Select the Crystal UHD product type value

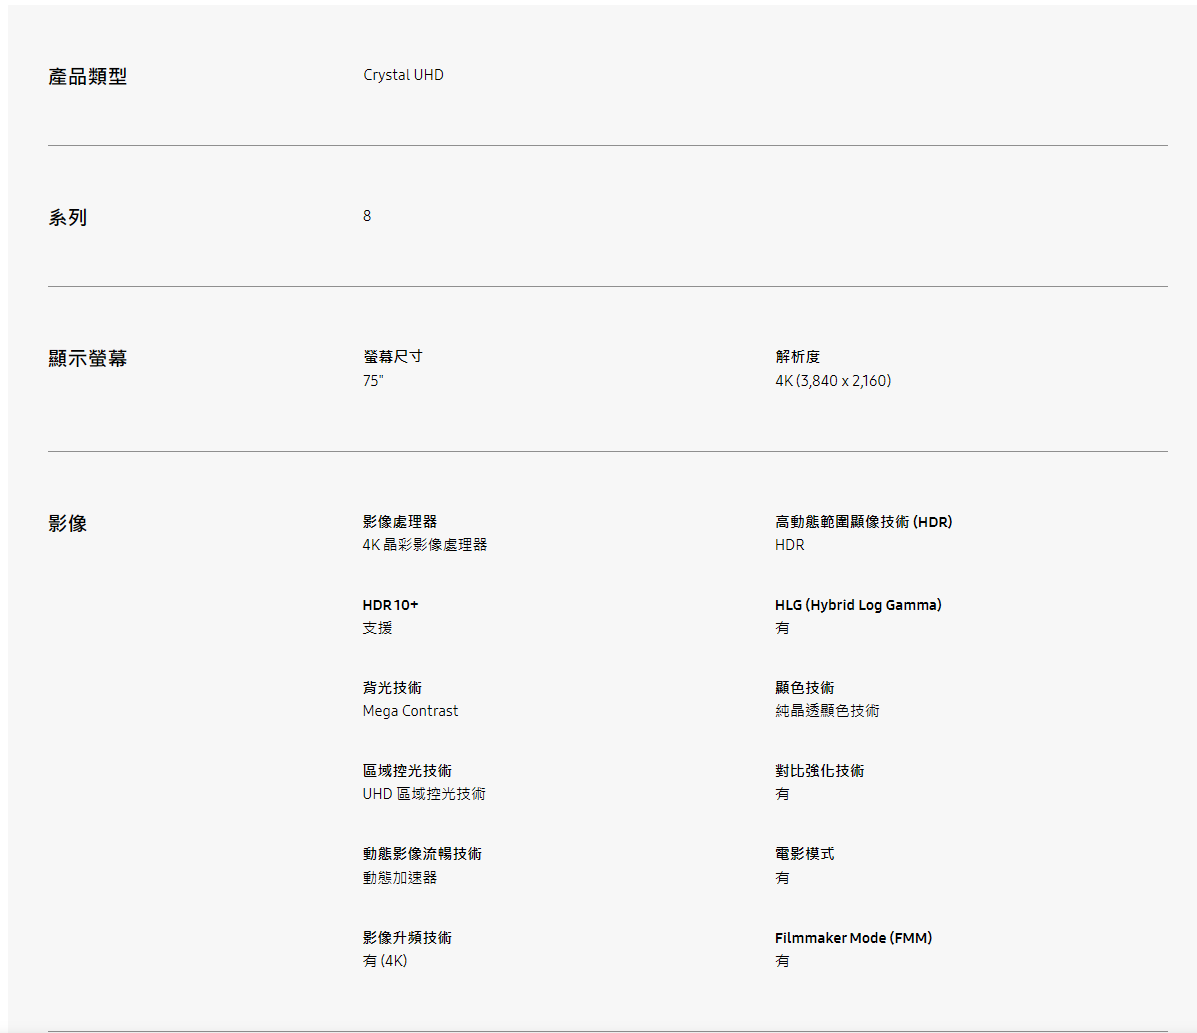click(403, 75)
